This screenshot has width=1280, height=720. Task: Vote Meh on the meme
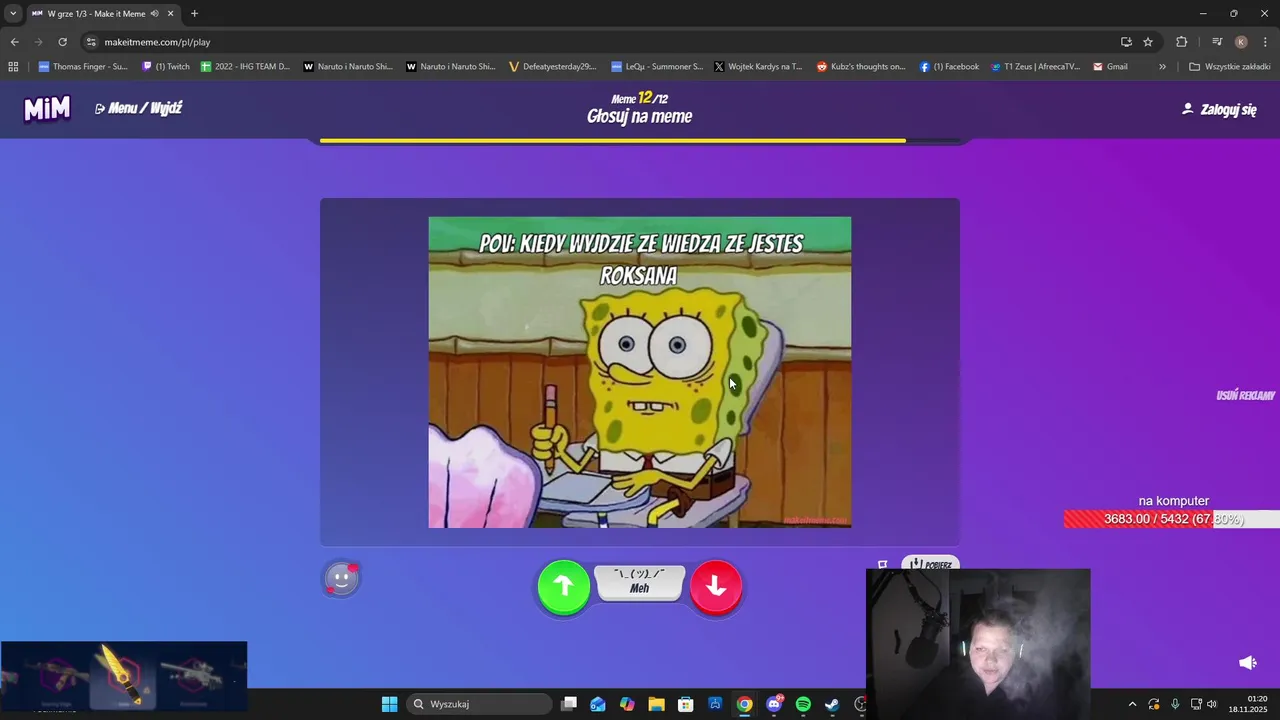click(640, 583)
